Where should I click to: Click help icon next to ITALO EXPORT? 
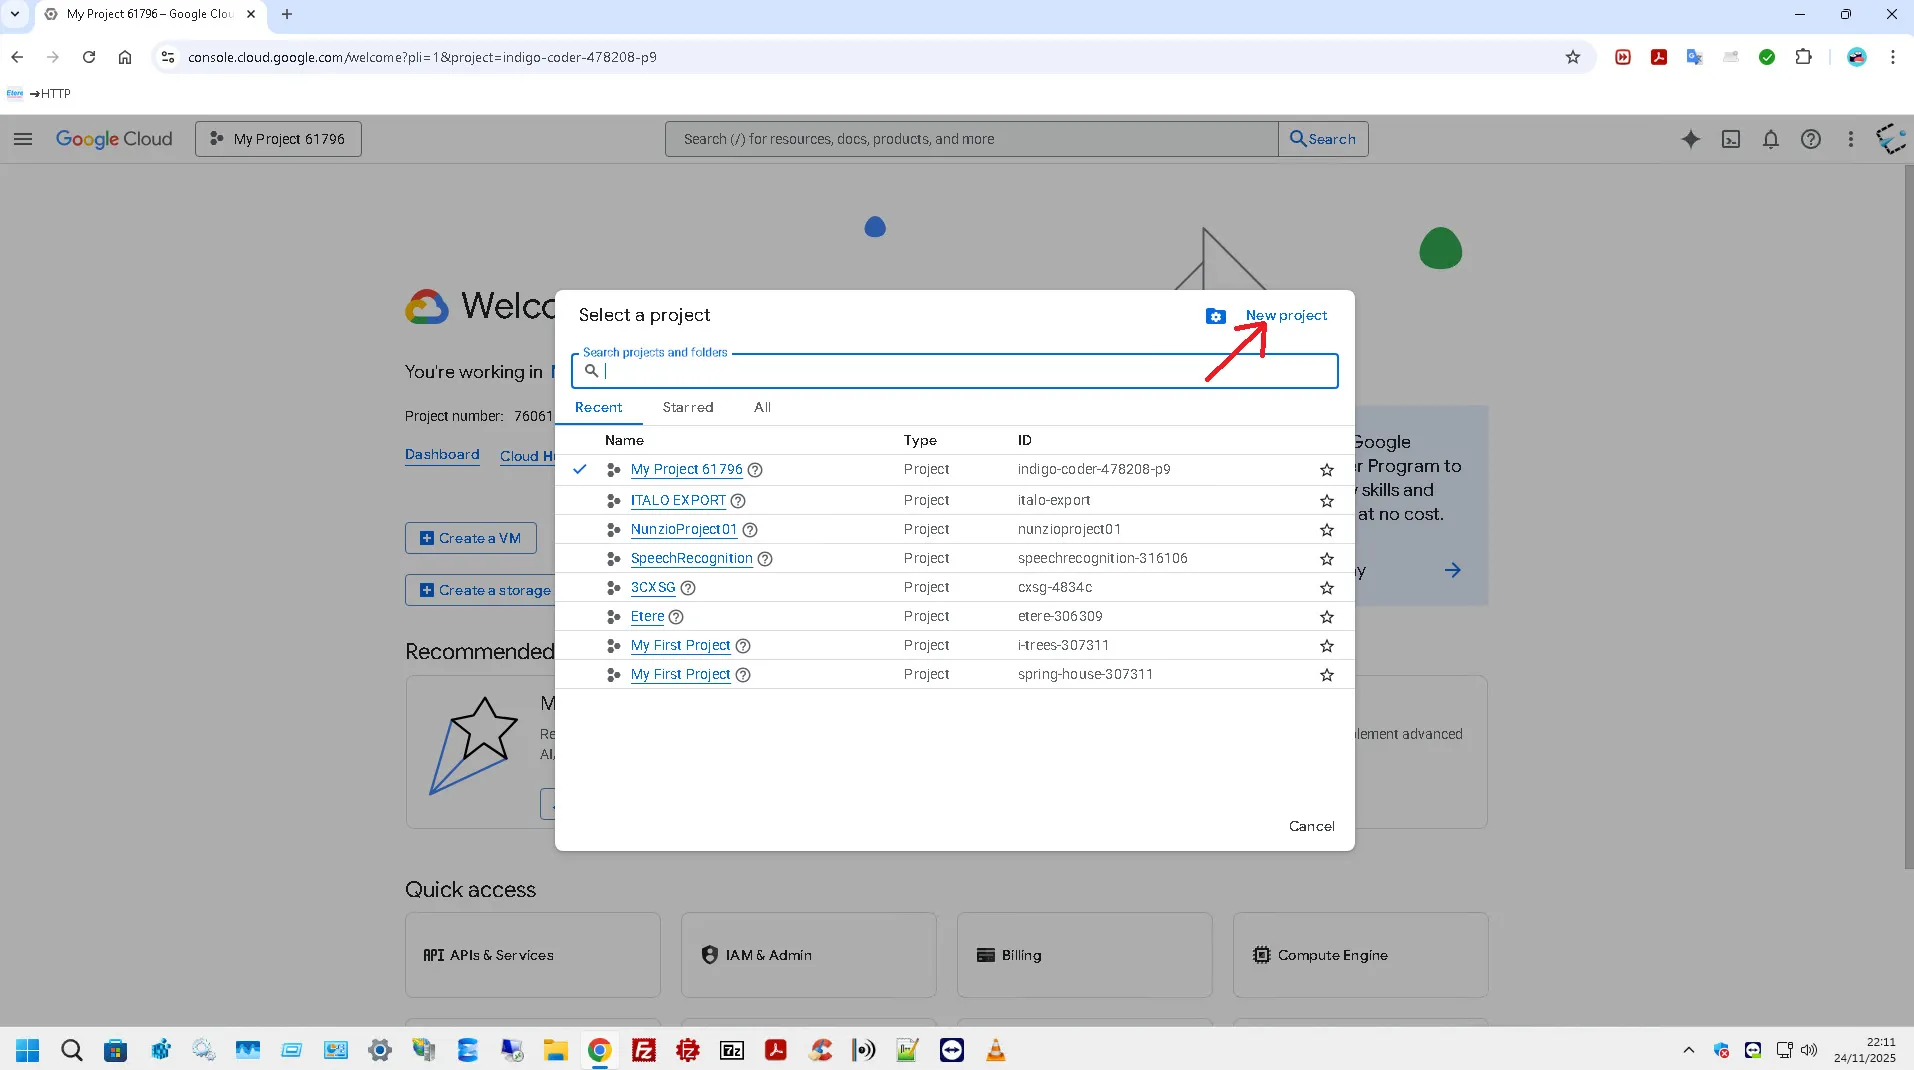[738, 501]
